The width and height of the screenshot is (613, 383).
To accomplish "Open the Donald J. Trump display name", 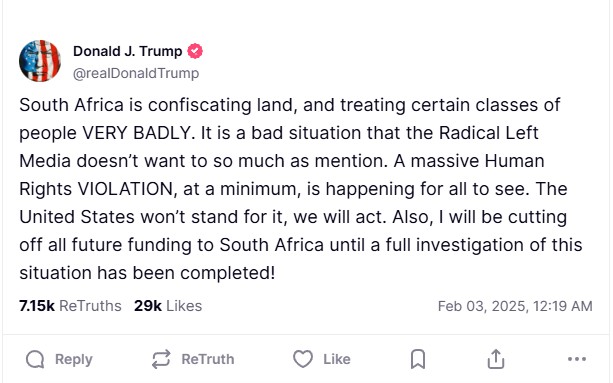I will tap(127, 51).
